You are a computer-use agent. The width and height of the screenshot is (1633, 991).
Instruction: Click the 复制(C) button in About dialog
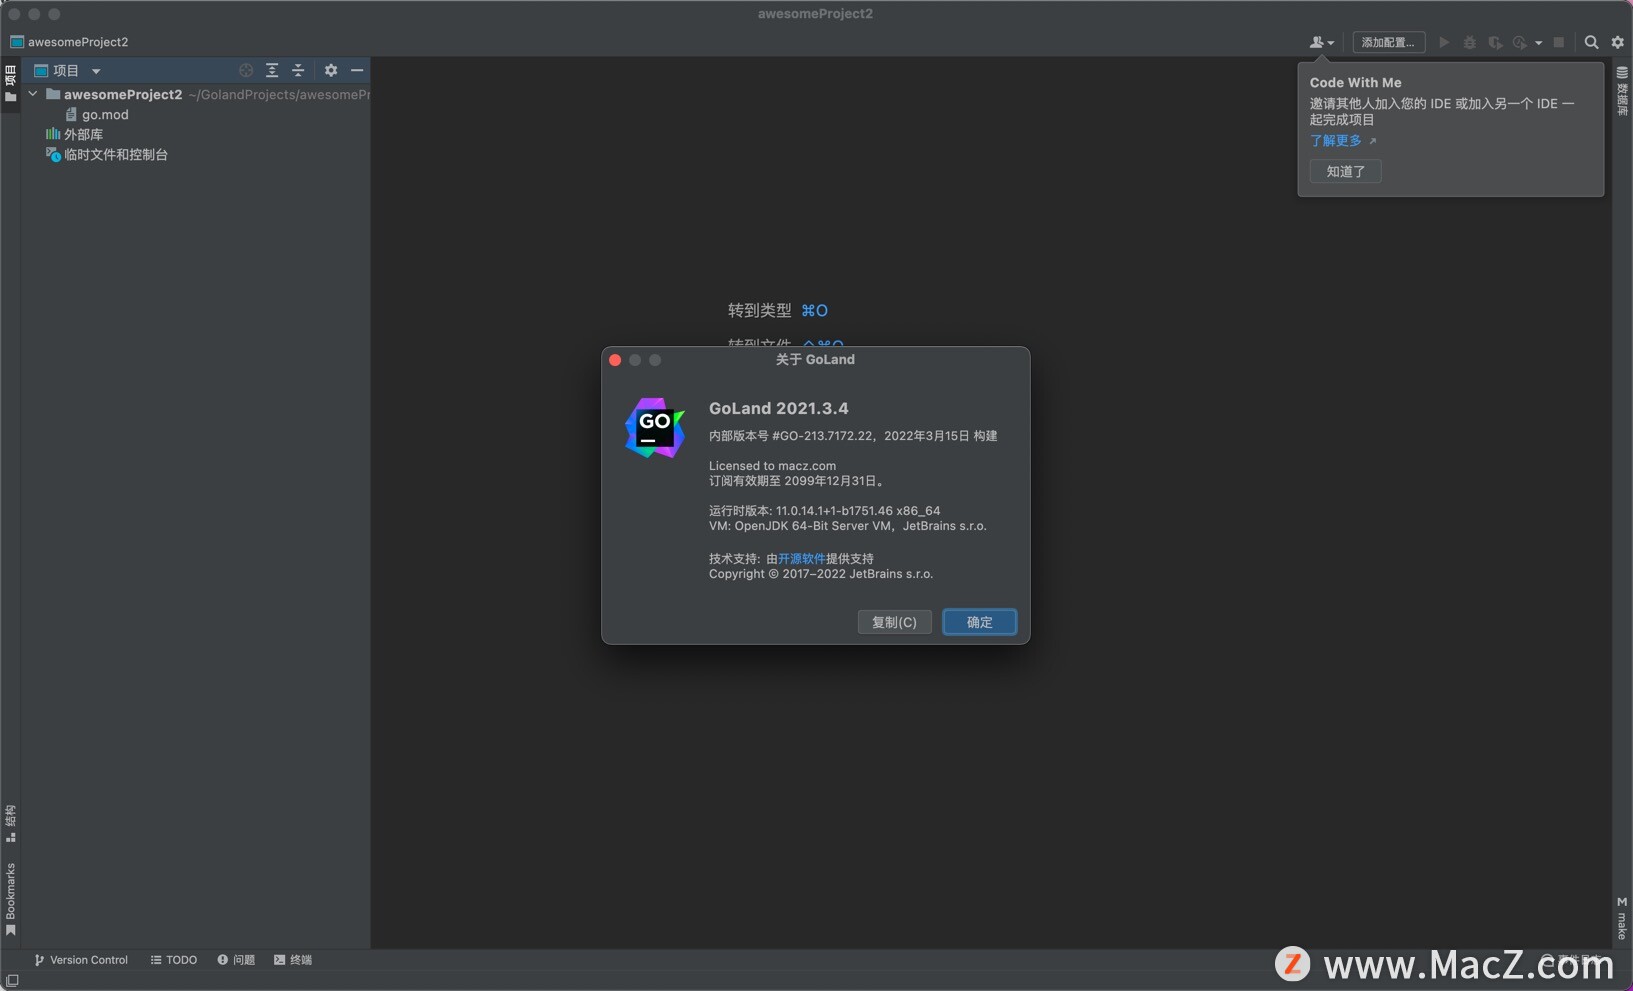(894, 622)
